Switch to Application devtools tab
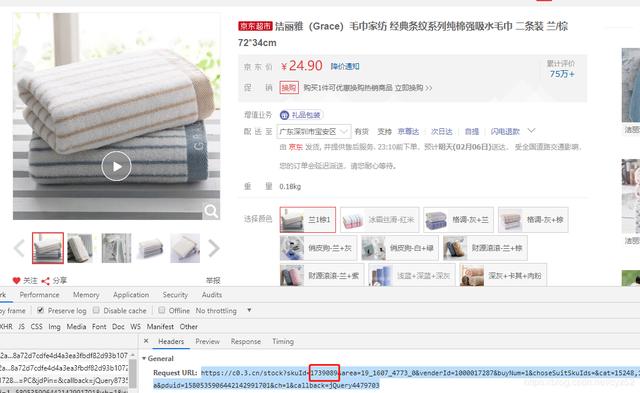This screenshot has height=393, width=640. tap(131, 295)
